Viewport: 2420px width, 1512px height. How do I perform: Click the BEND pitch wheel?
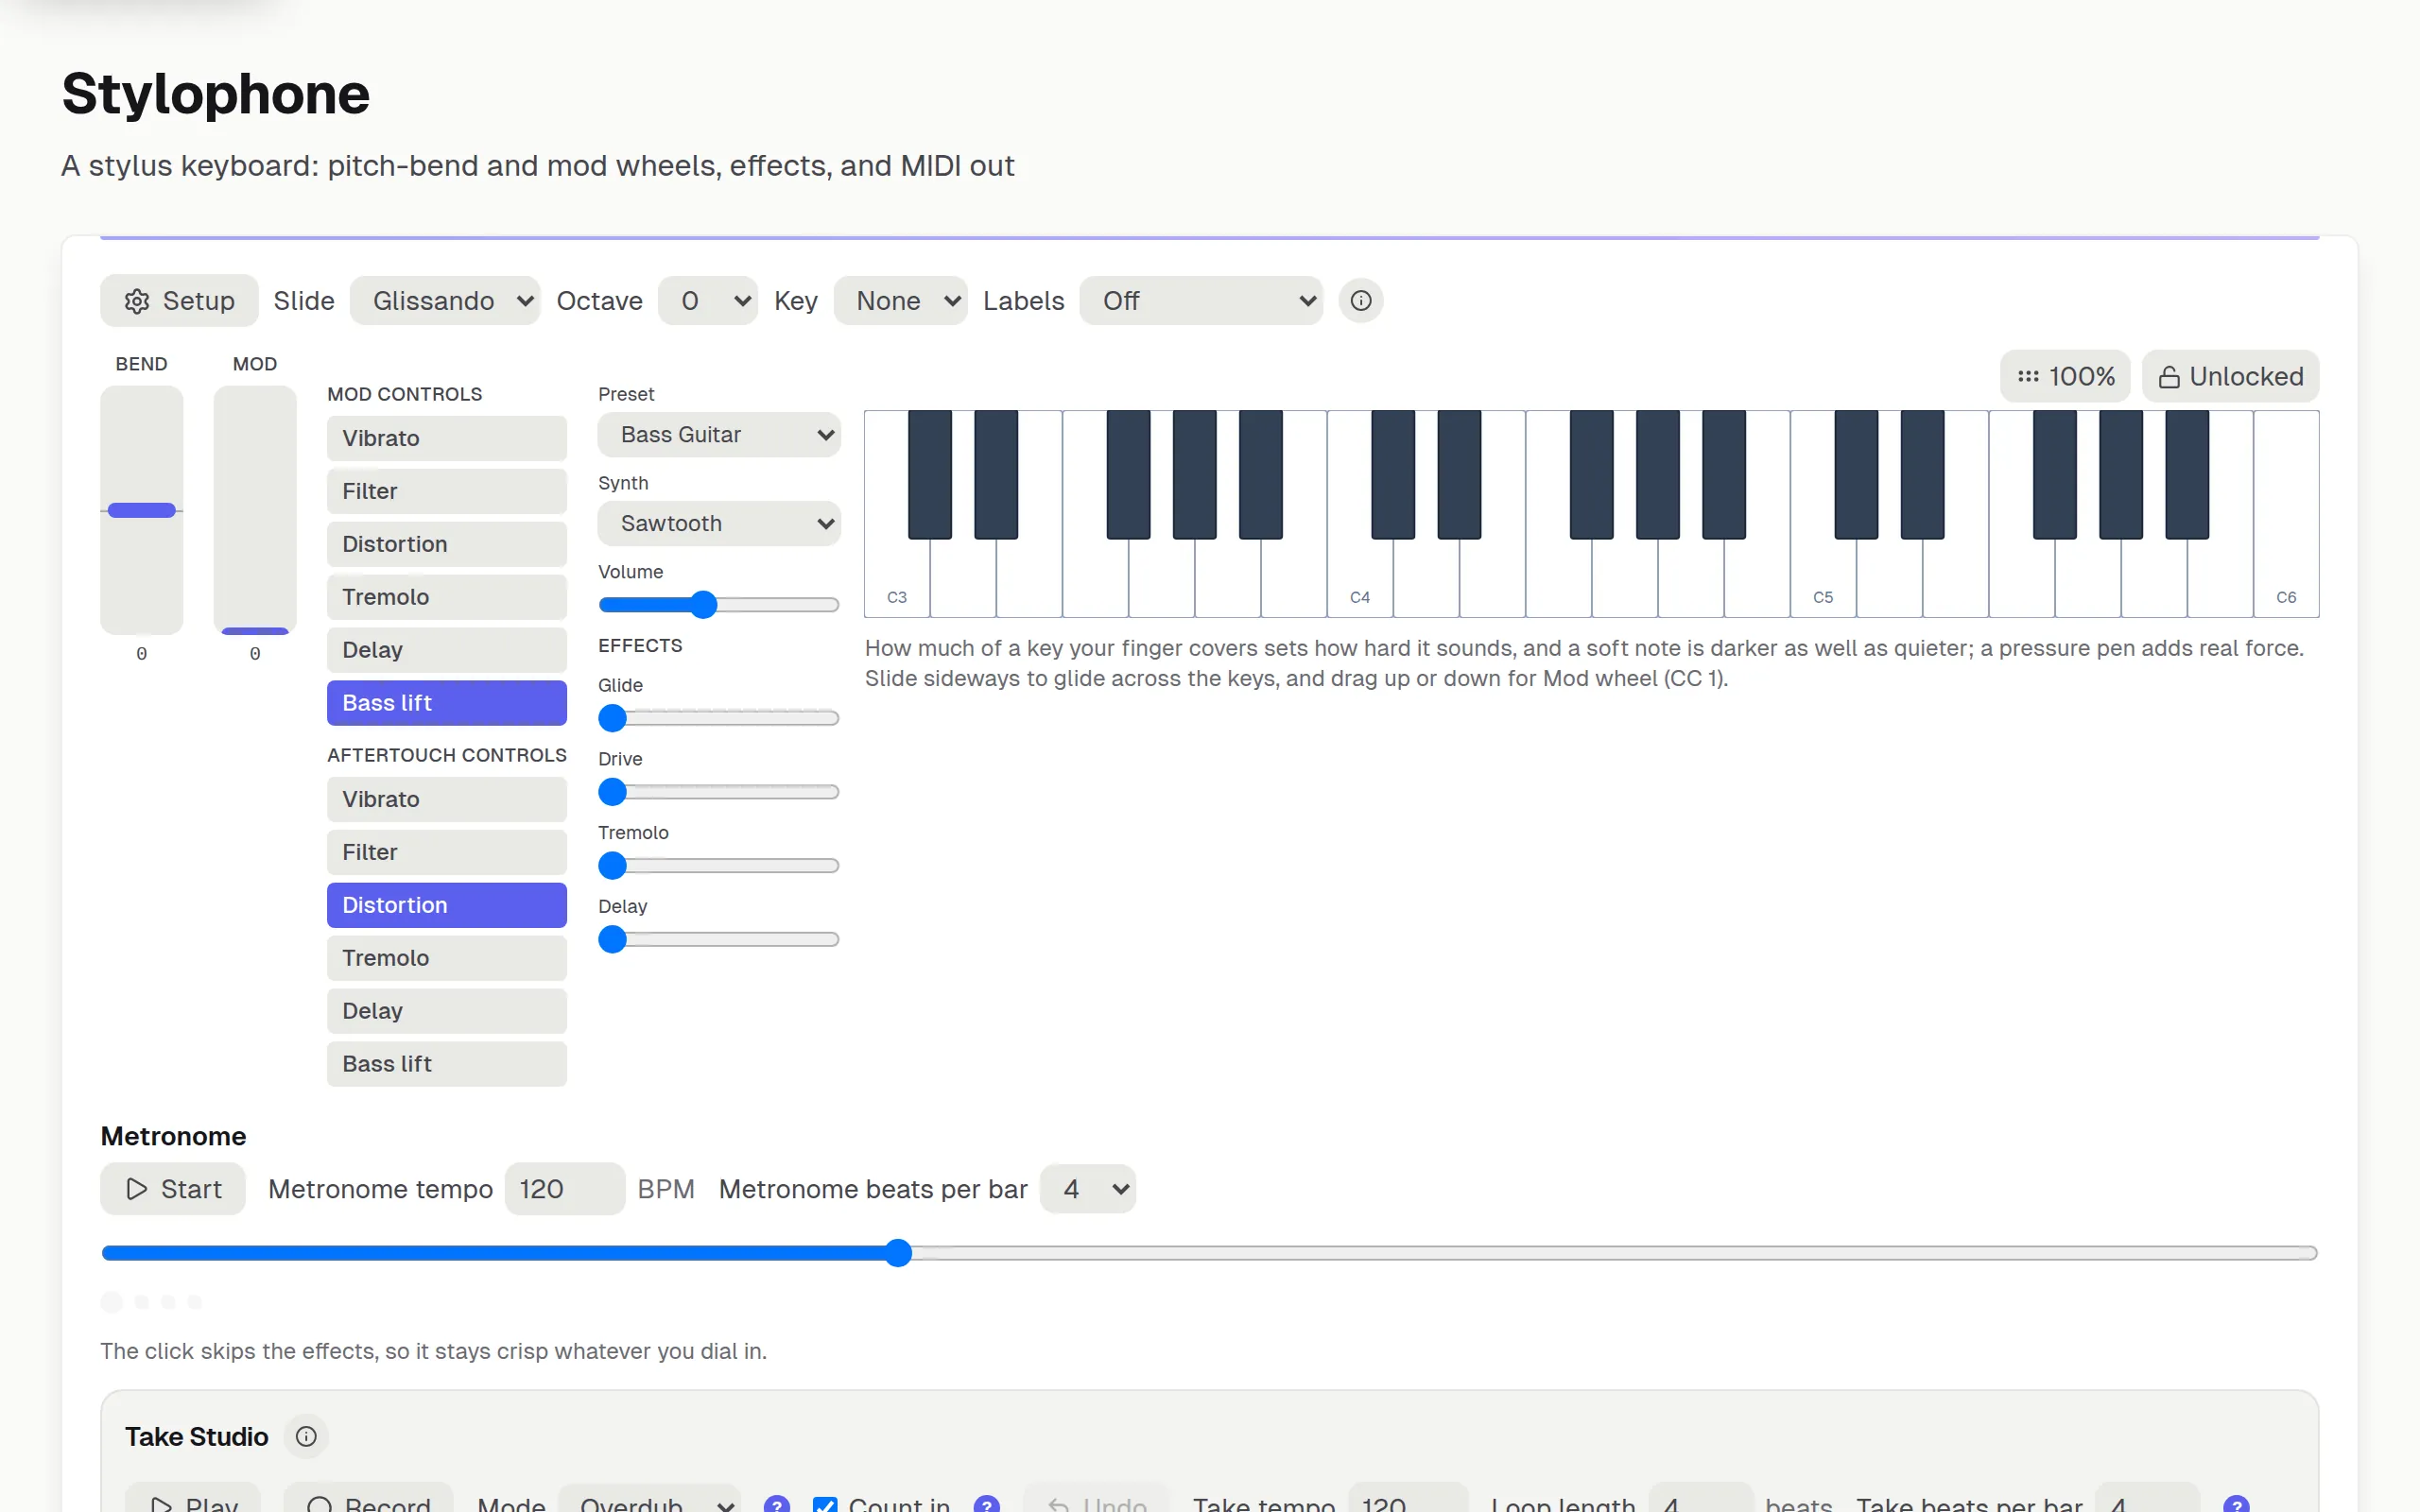click(x=142, y=511)
